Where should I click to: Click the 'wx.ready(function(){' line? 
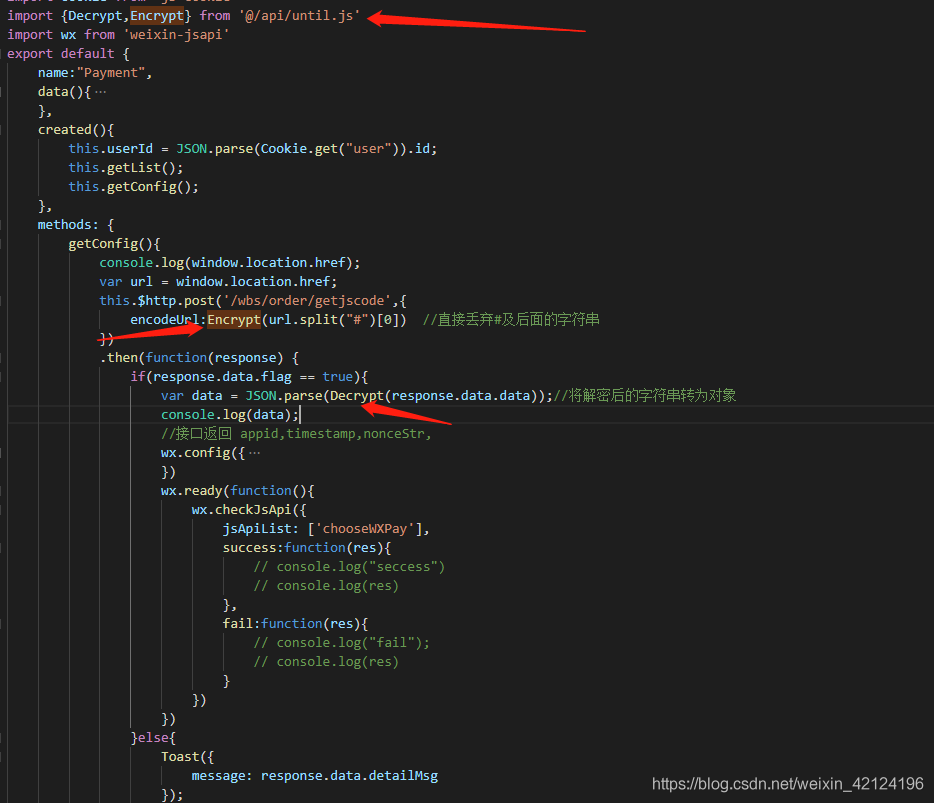point(238,491)
